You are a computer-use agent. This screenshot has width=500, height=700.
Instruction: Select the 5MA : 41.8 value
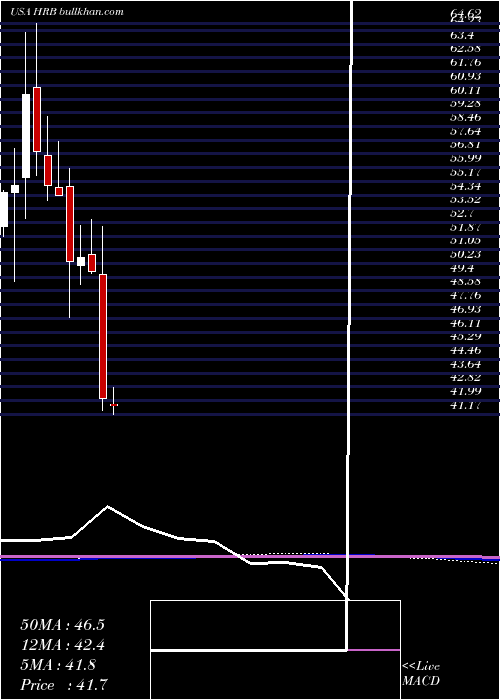point(58,665)
